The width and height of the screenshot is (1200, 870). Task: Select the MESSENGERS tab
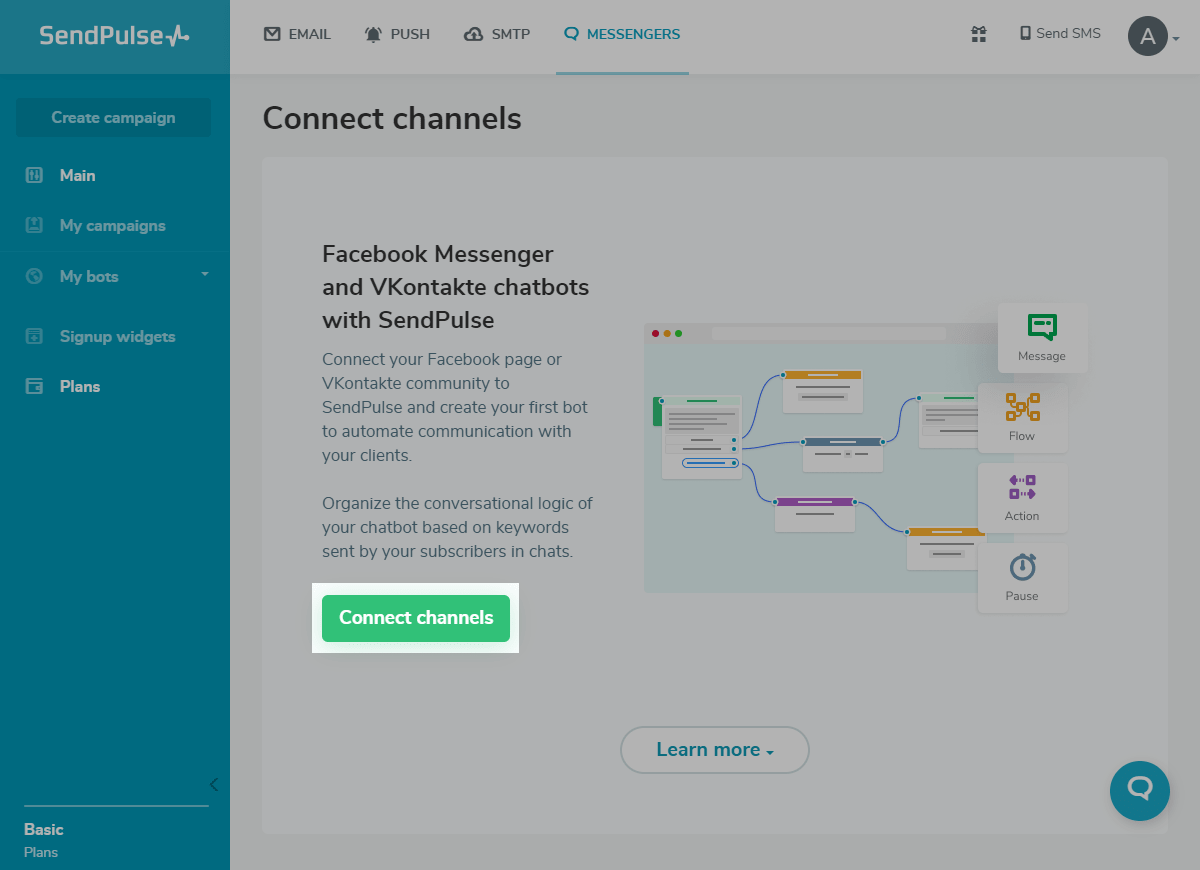pos(622,33)
